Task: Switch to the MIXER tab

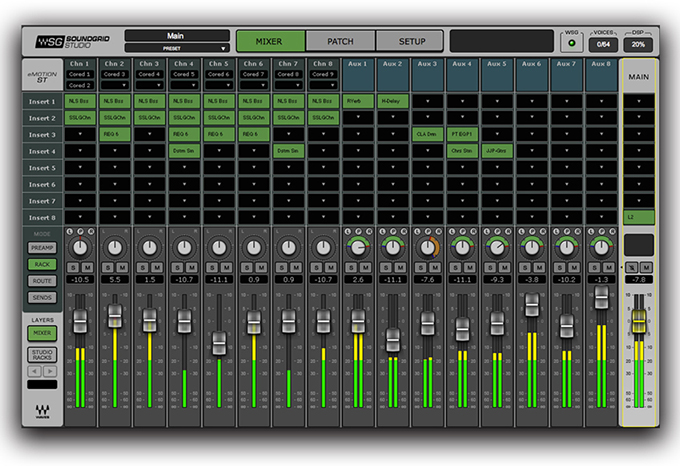Action: [271, 41]
